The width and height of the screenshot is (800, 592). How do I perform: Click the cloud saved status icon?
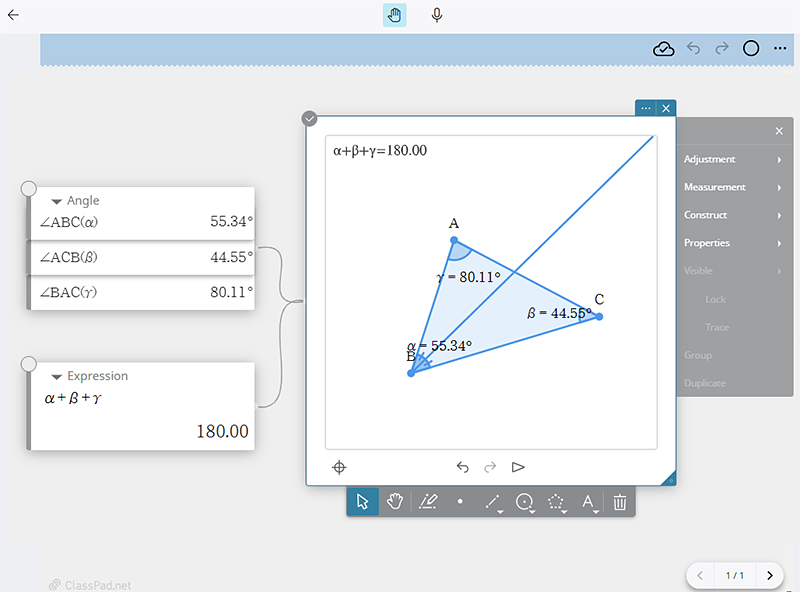[663, 49]
